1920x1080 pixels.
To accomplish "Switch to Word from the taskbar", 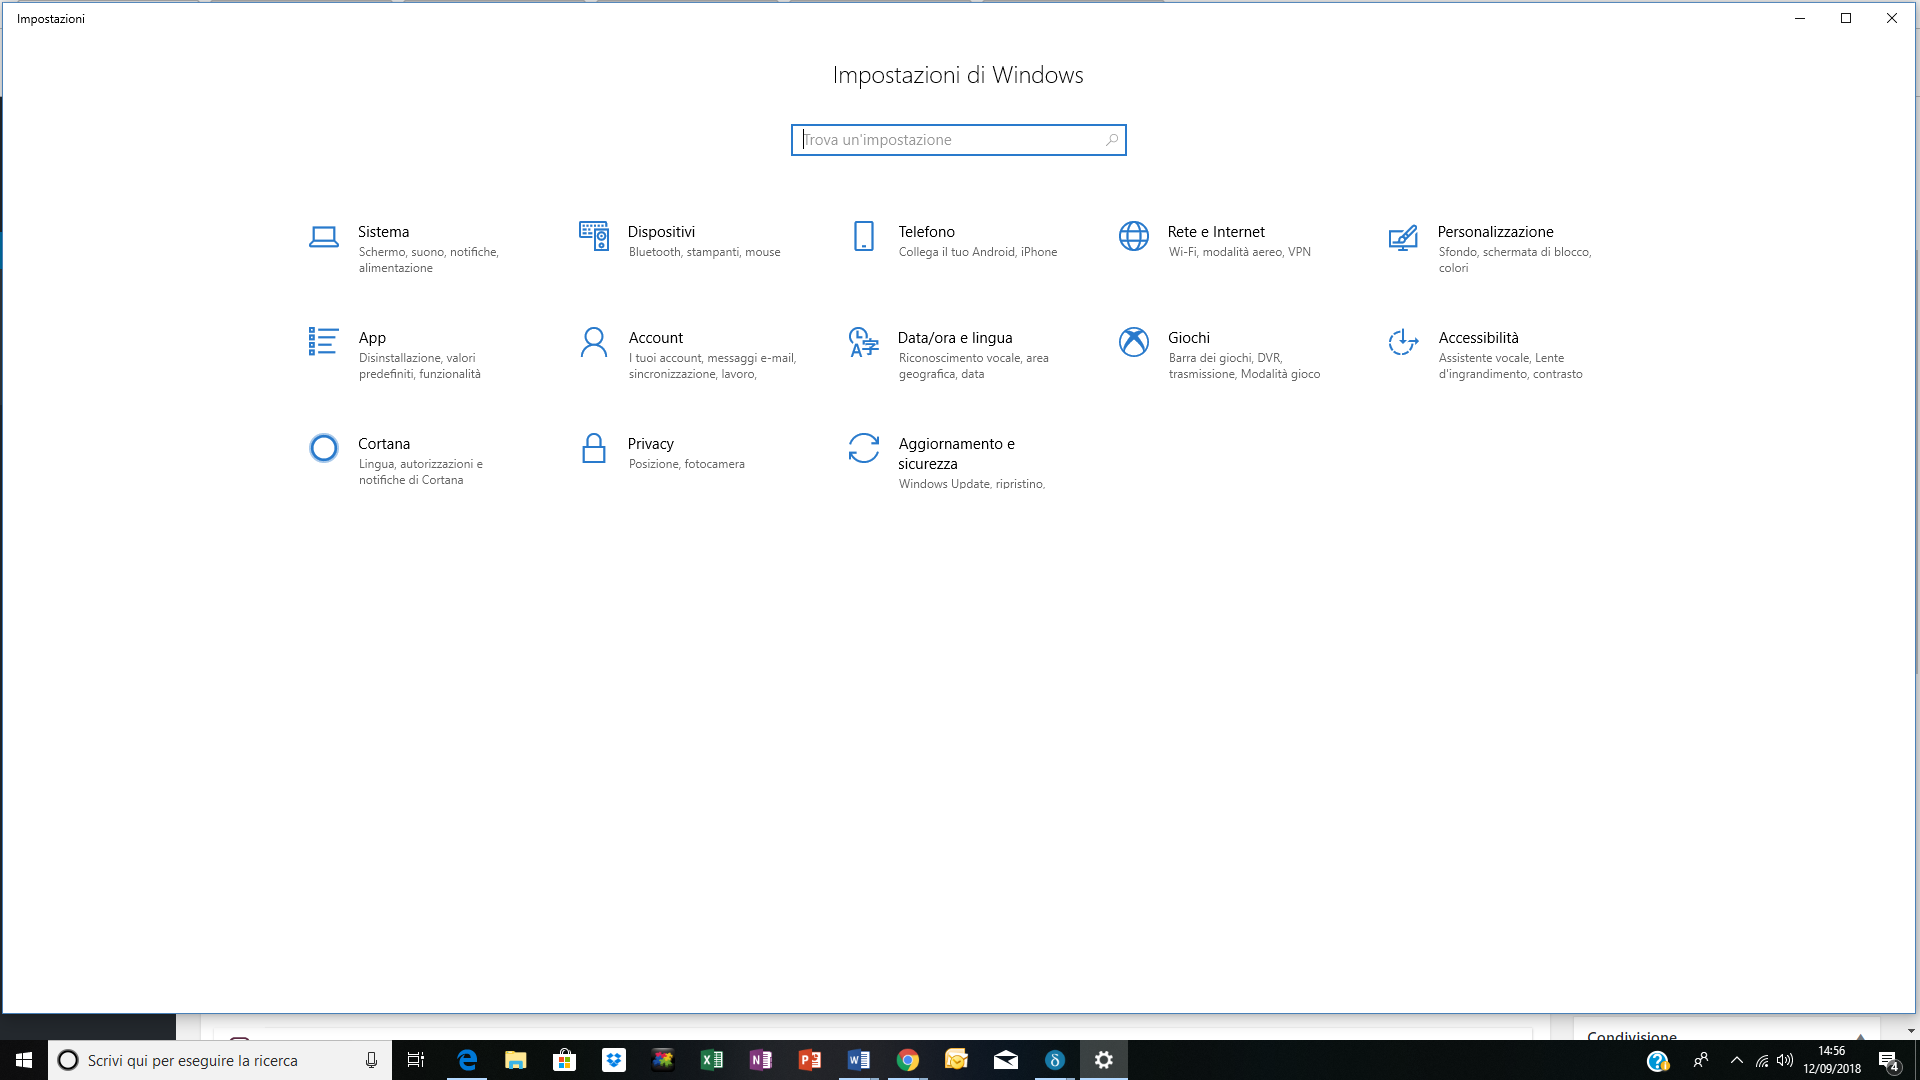I will [859, 1060].
